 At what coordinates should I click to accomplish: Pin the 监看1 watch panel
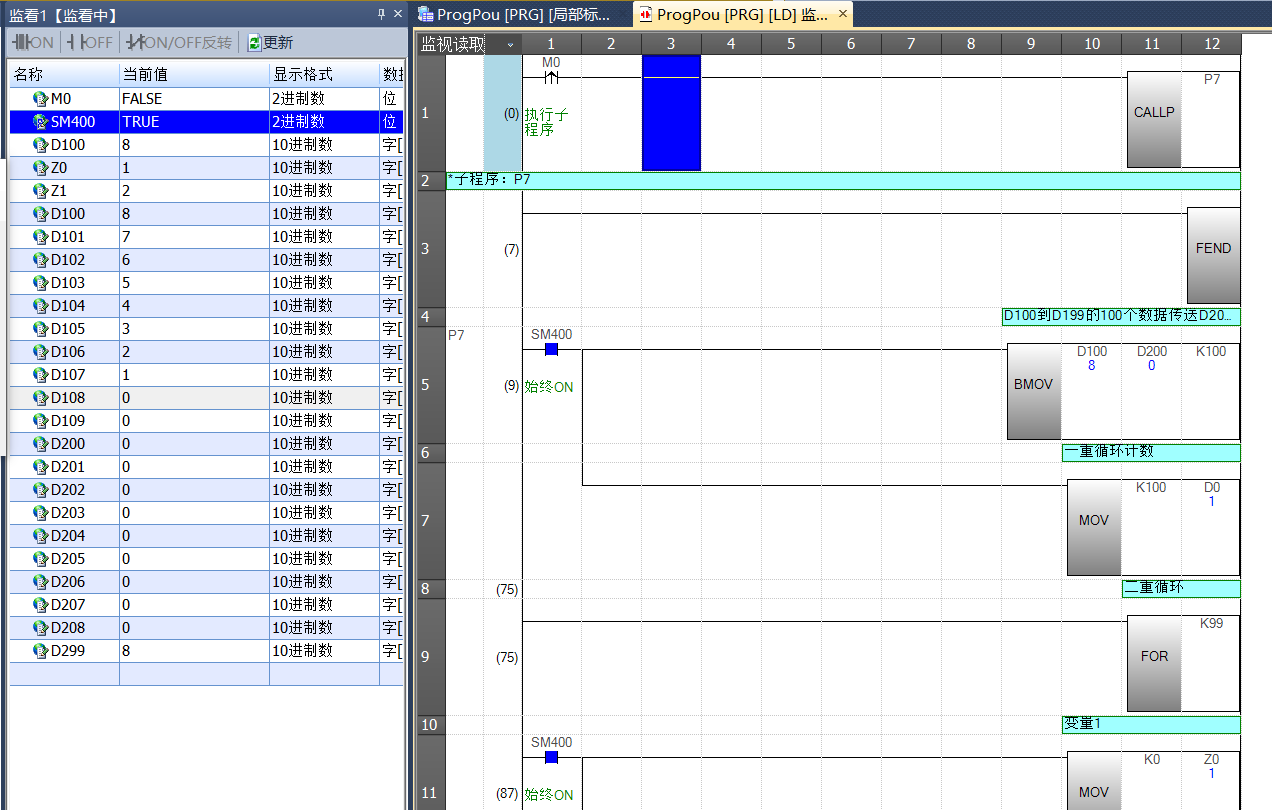click(381, 14)
